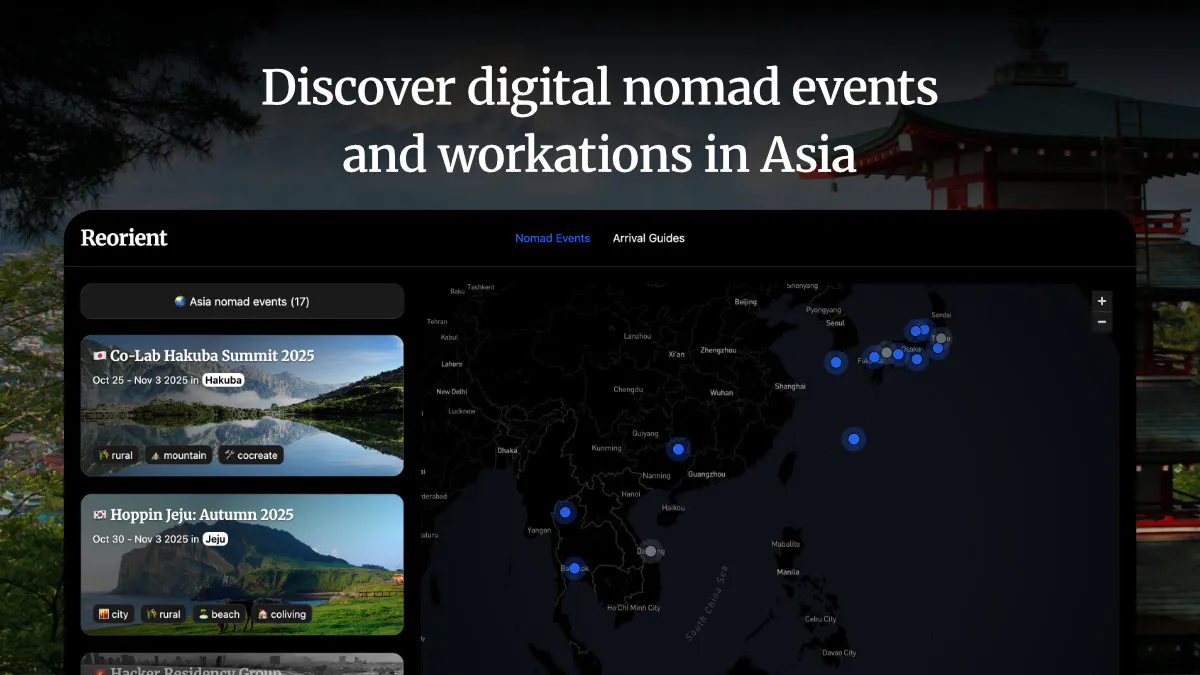Click the blue marker north of Yangon
Image resolution: width=1200 pixels, height=675 pixels.
[565, 512]
